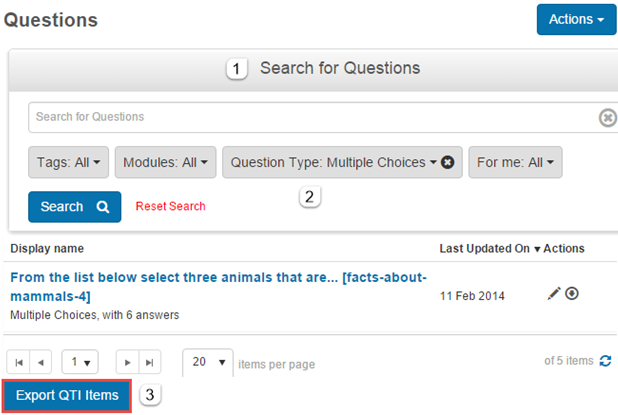Jump to the last page of results
Screen dimensions: 618x415
click(x=148, y=362)
